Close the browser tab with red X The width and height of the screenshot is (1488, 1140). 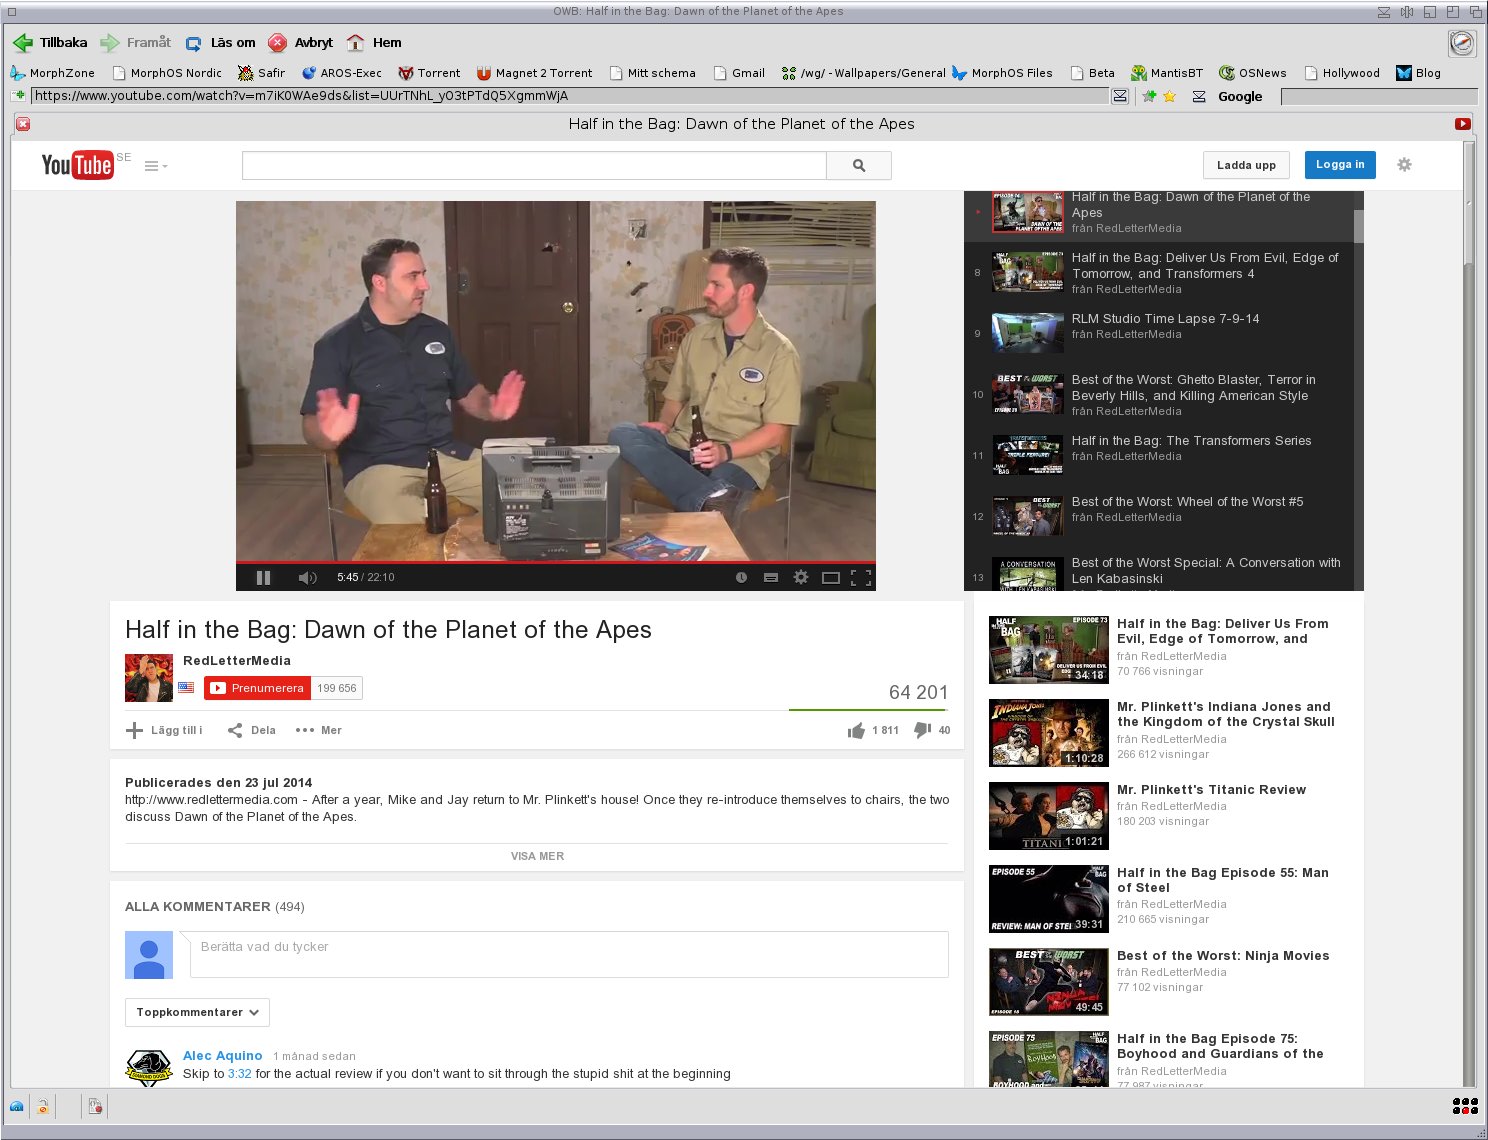23,124
